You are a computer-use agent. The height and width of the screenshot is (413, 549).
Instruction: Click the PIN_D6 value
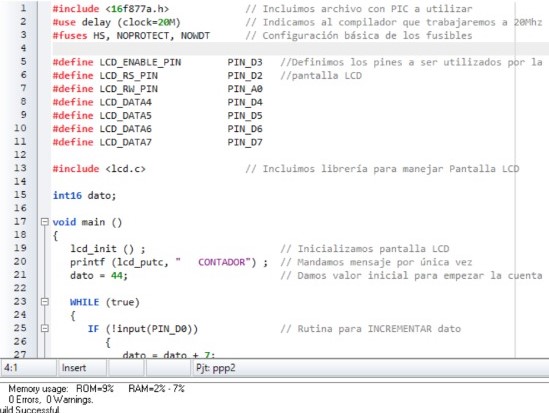pos(245,129)
